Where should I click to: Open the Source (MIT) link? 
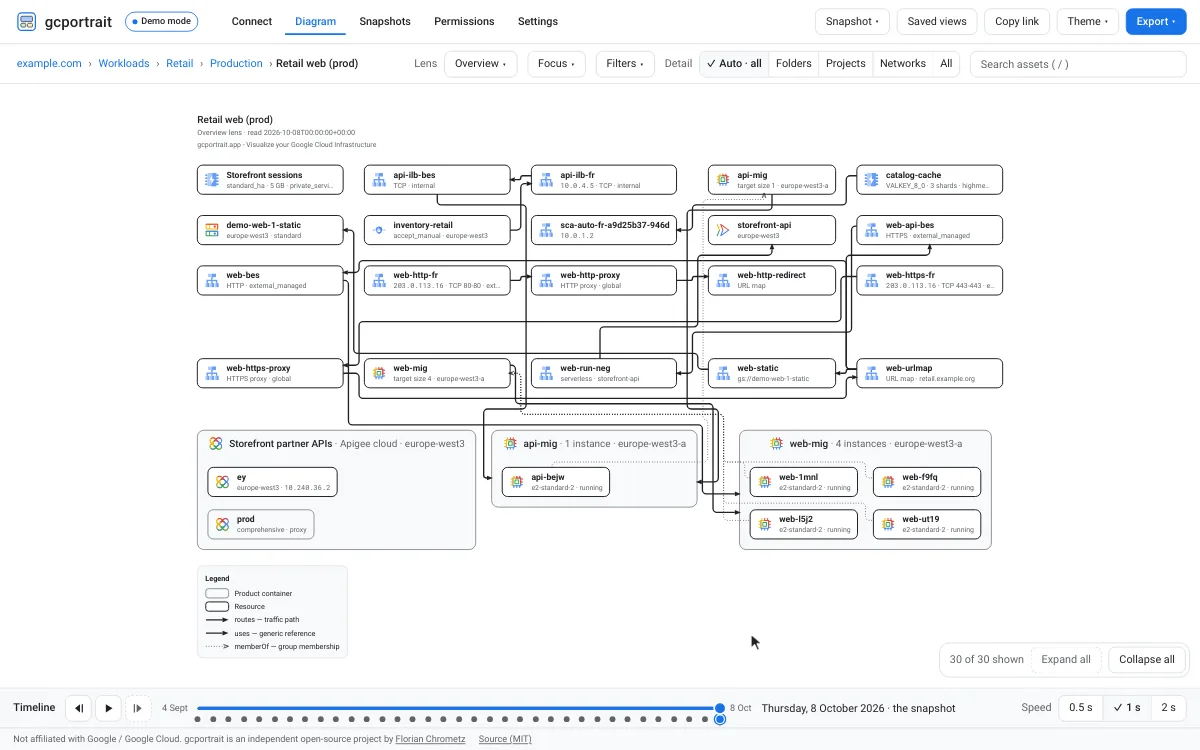505,739
